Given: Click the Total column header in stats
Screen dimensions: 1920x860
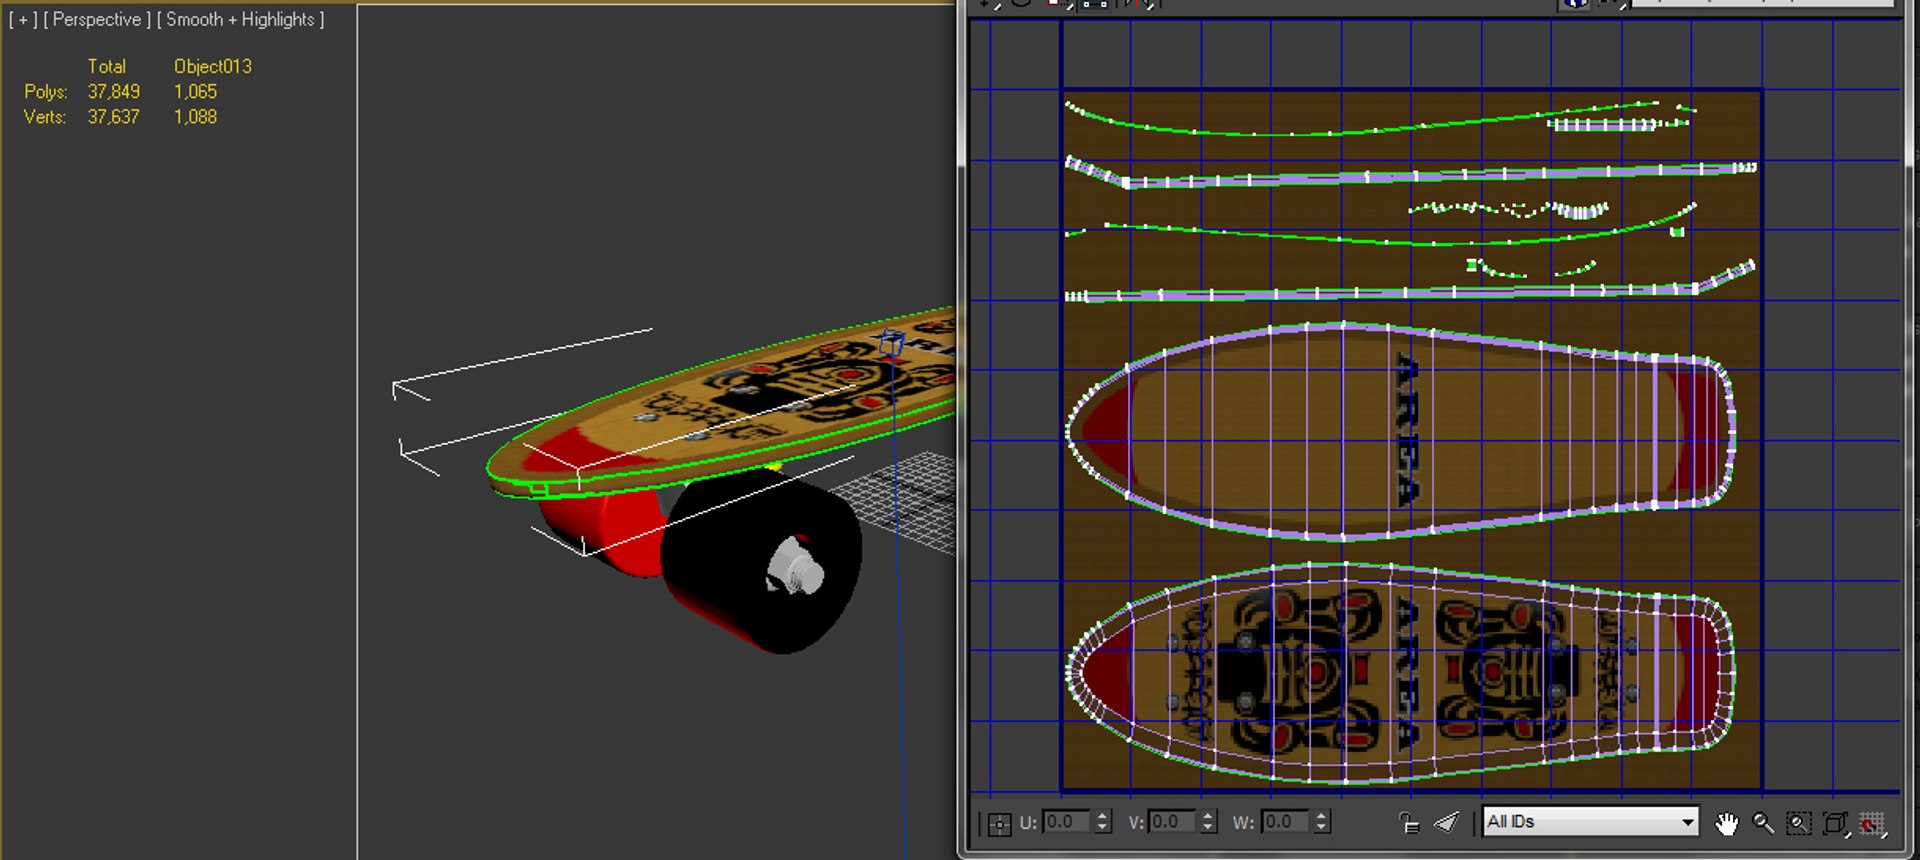Looking at the screenshot, I should coord(107,67).
